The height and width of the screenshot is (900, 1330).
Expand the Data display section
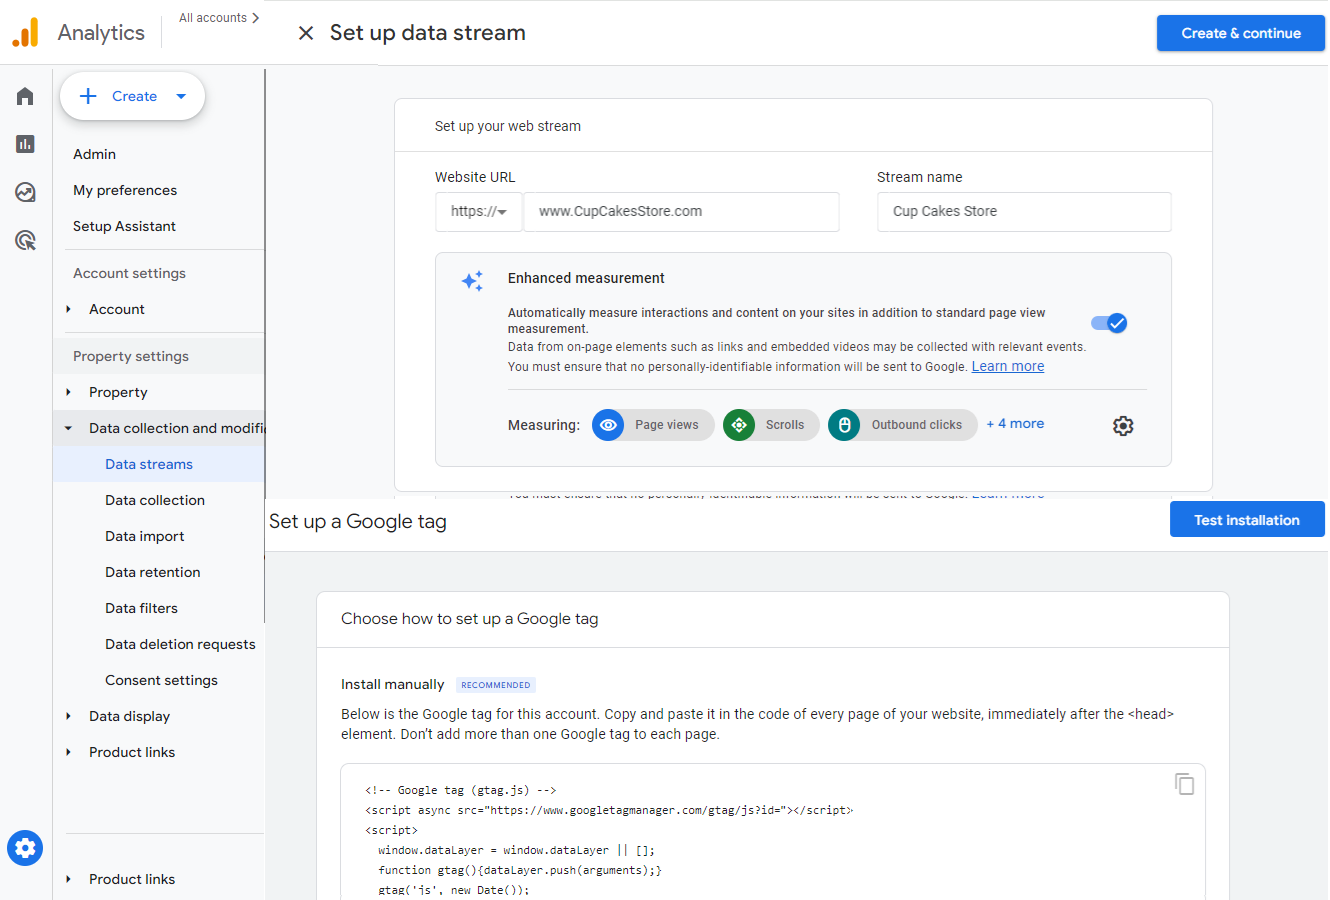pyautogui.click(x=68, y=716)
